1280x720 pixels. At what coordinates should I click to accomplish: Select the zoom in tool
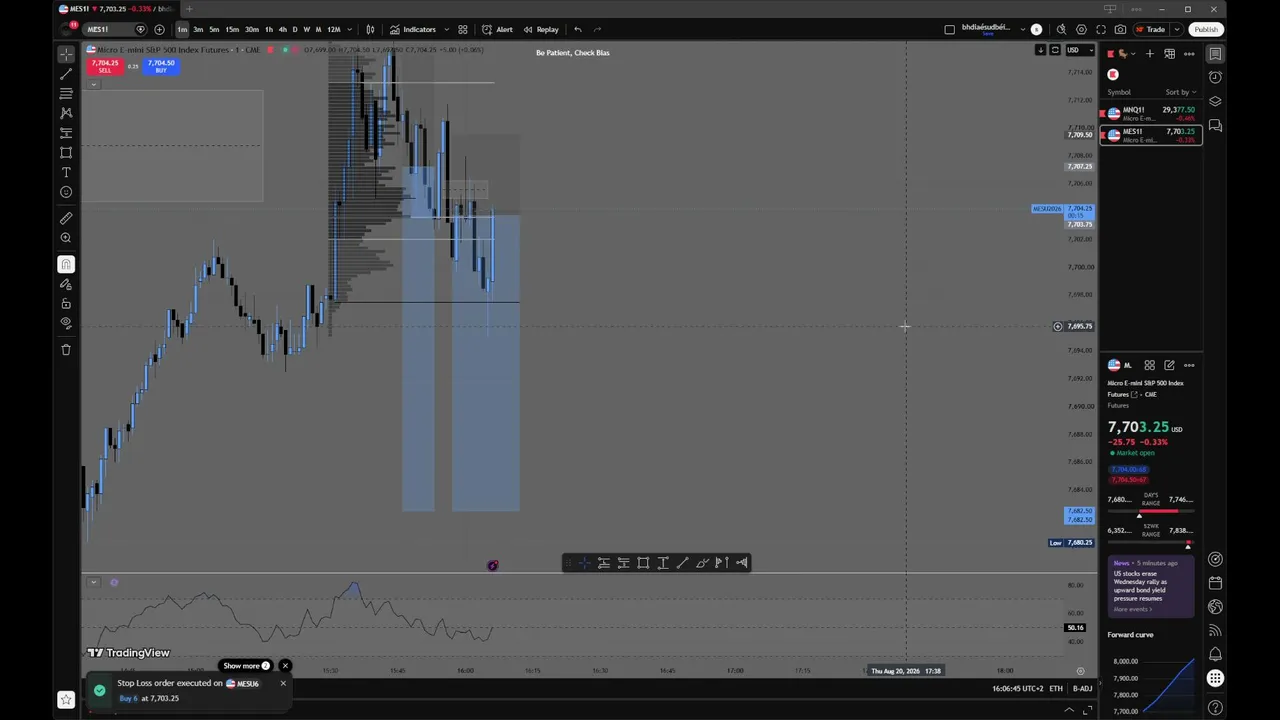pos(66,238)
